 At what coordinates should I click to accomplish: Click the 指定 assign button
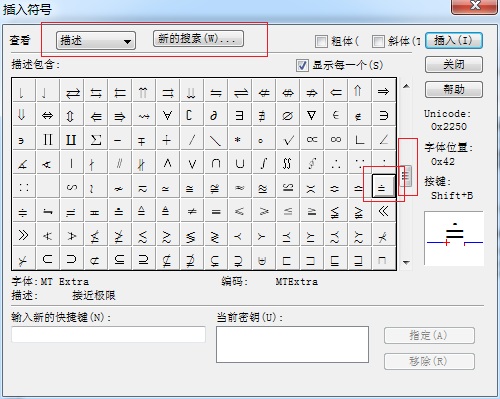[429, 336]
